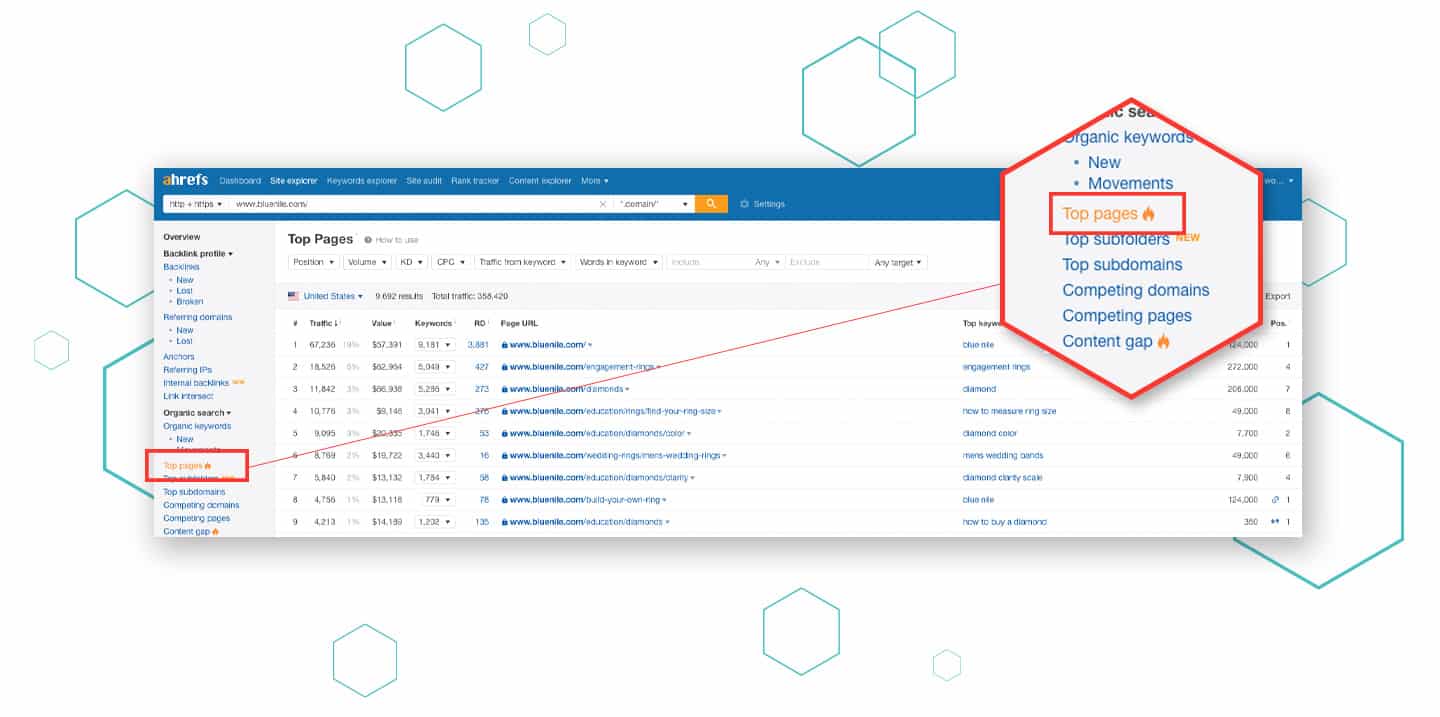Open Broken under Backlinks
The height and width of the screenshot is (717, 1440).
pos(190,301)
